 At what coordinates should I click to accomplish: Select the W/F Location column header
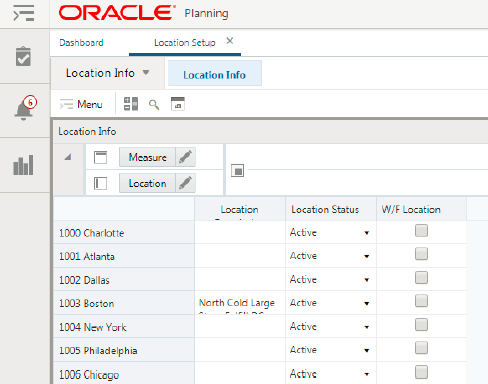tap(422, 209)
